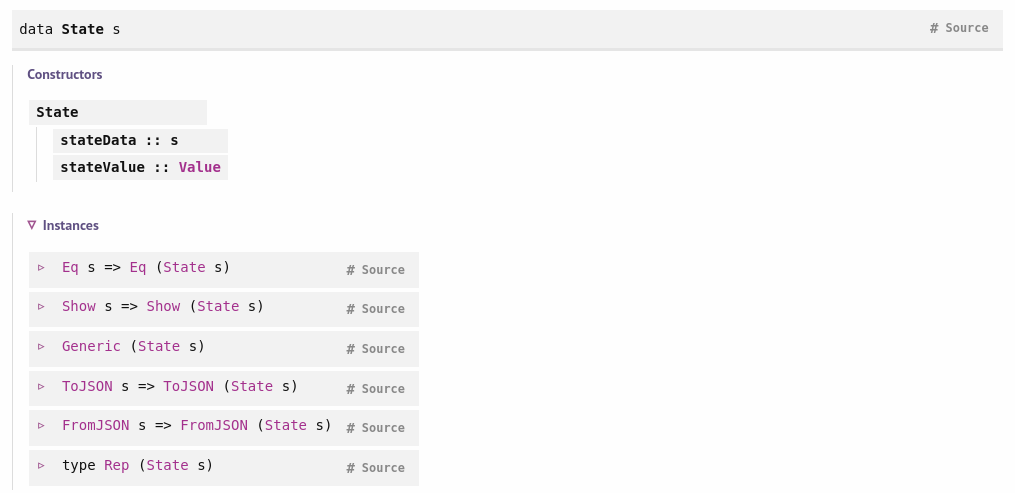
Task: Open Source link of type Rep instance
Action: (x=383, y=468)
